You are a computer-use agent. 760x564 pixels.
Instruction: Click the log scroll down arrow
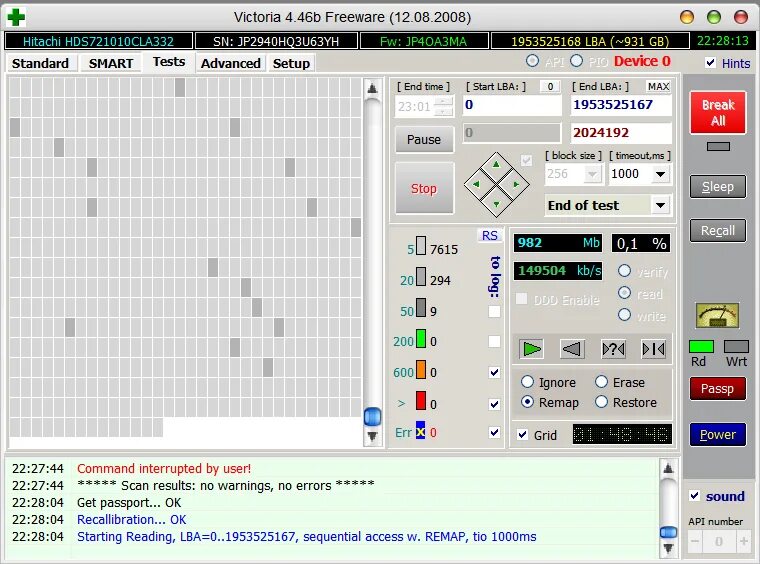coord(668,548)
